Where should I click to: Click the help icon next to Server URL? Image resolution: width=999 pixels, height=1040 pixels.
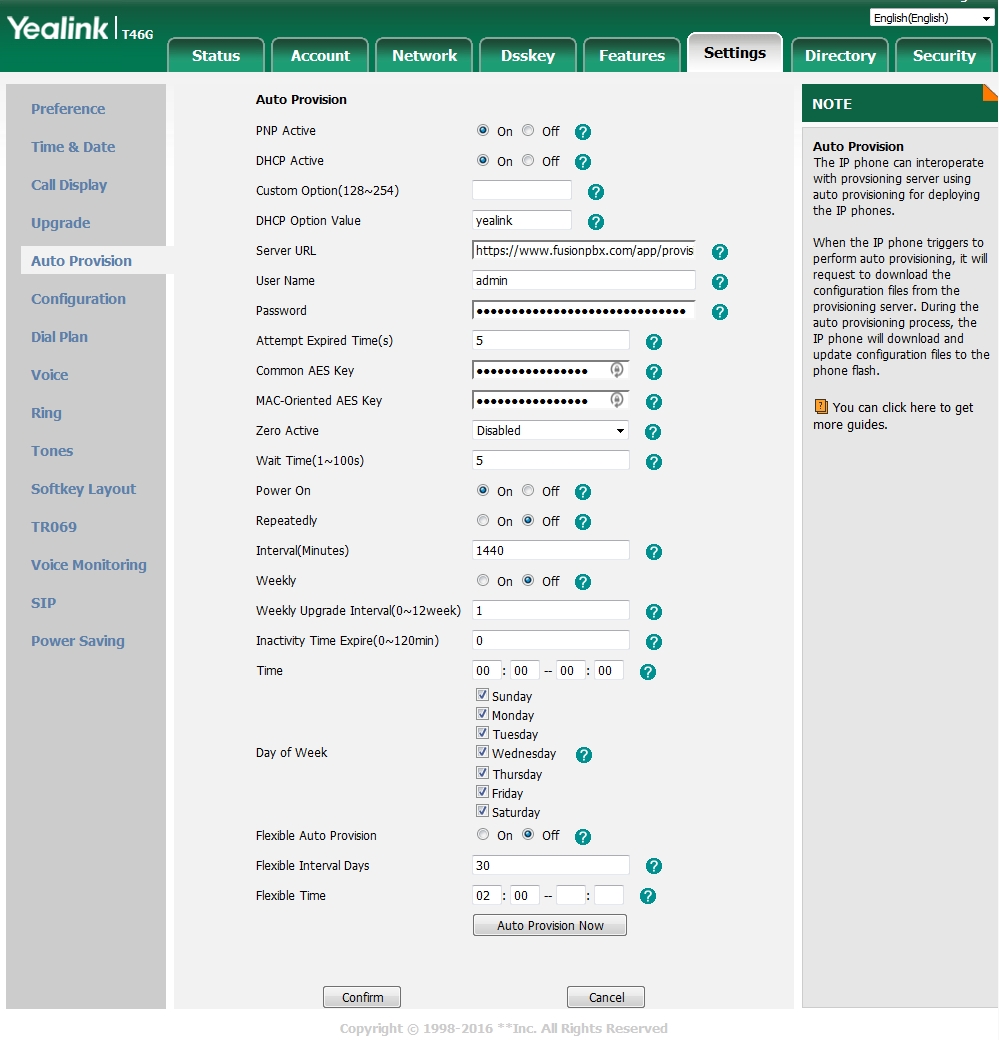click(x=719, y=252)
